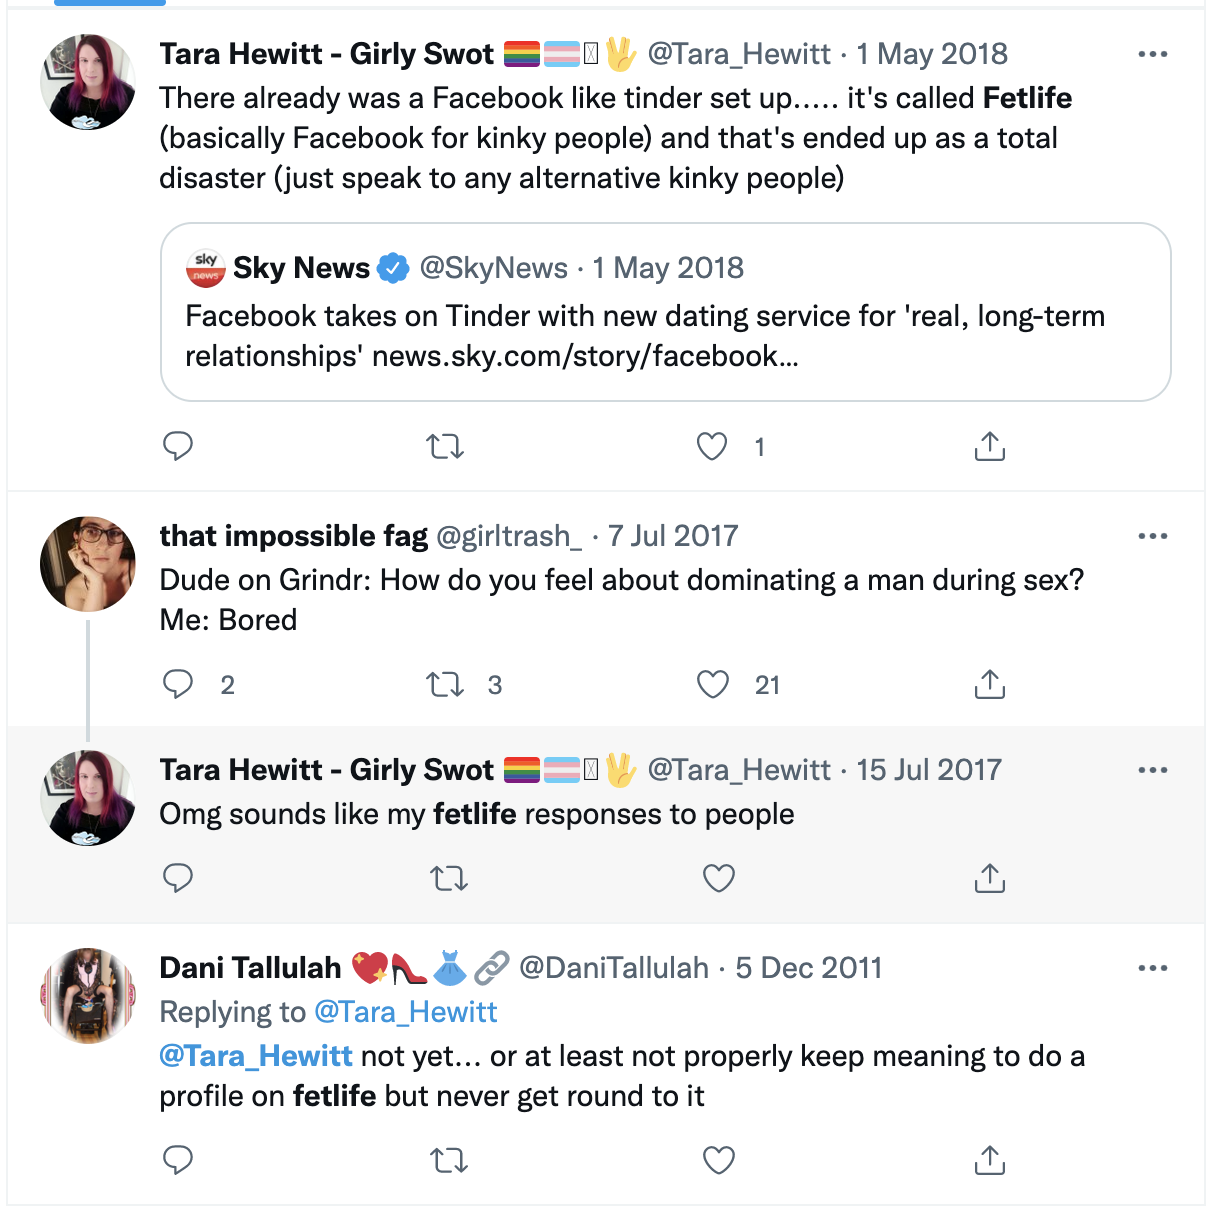Reply to the Dude on Grindr tweet
This screenshot has width=1220, height=1206.
(178, 684)
